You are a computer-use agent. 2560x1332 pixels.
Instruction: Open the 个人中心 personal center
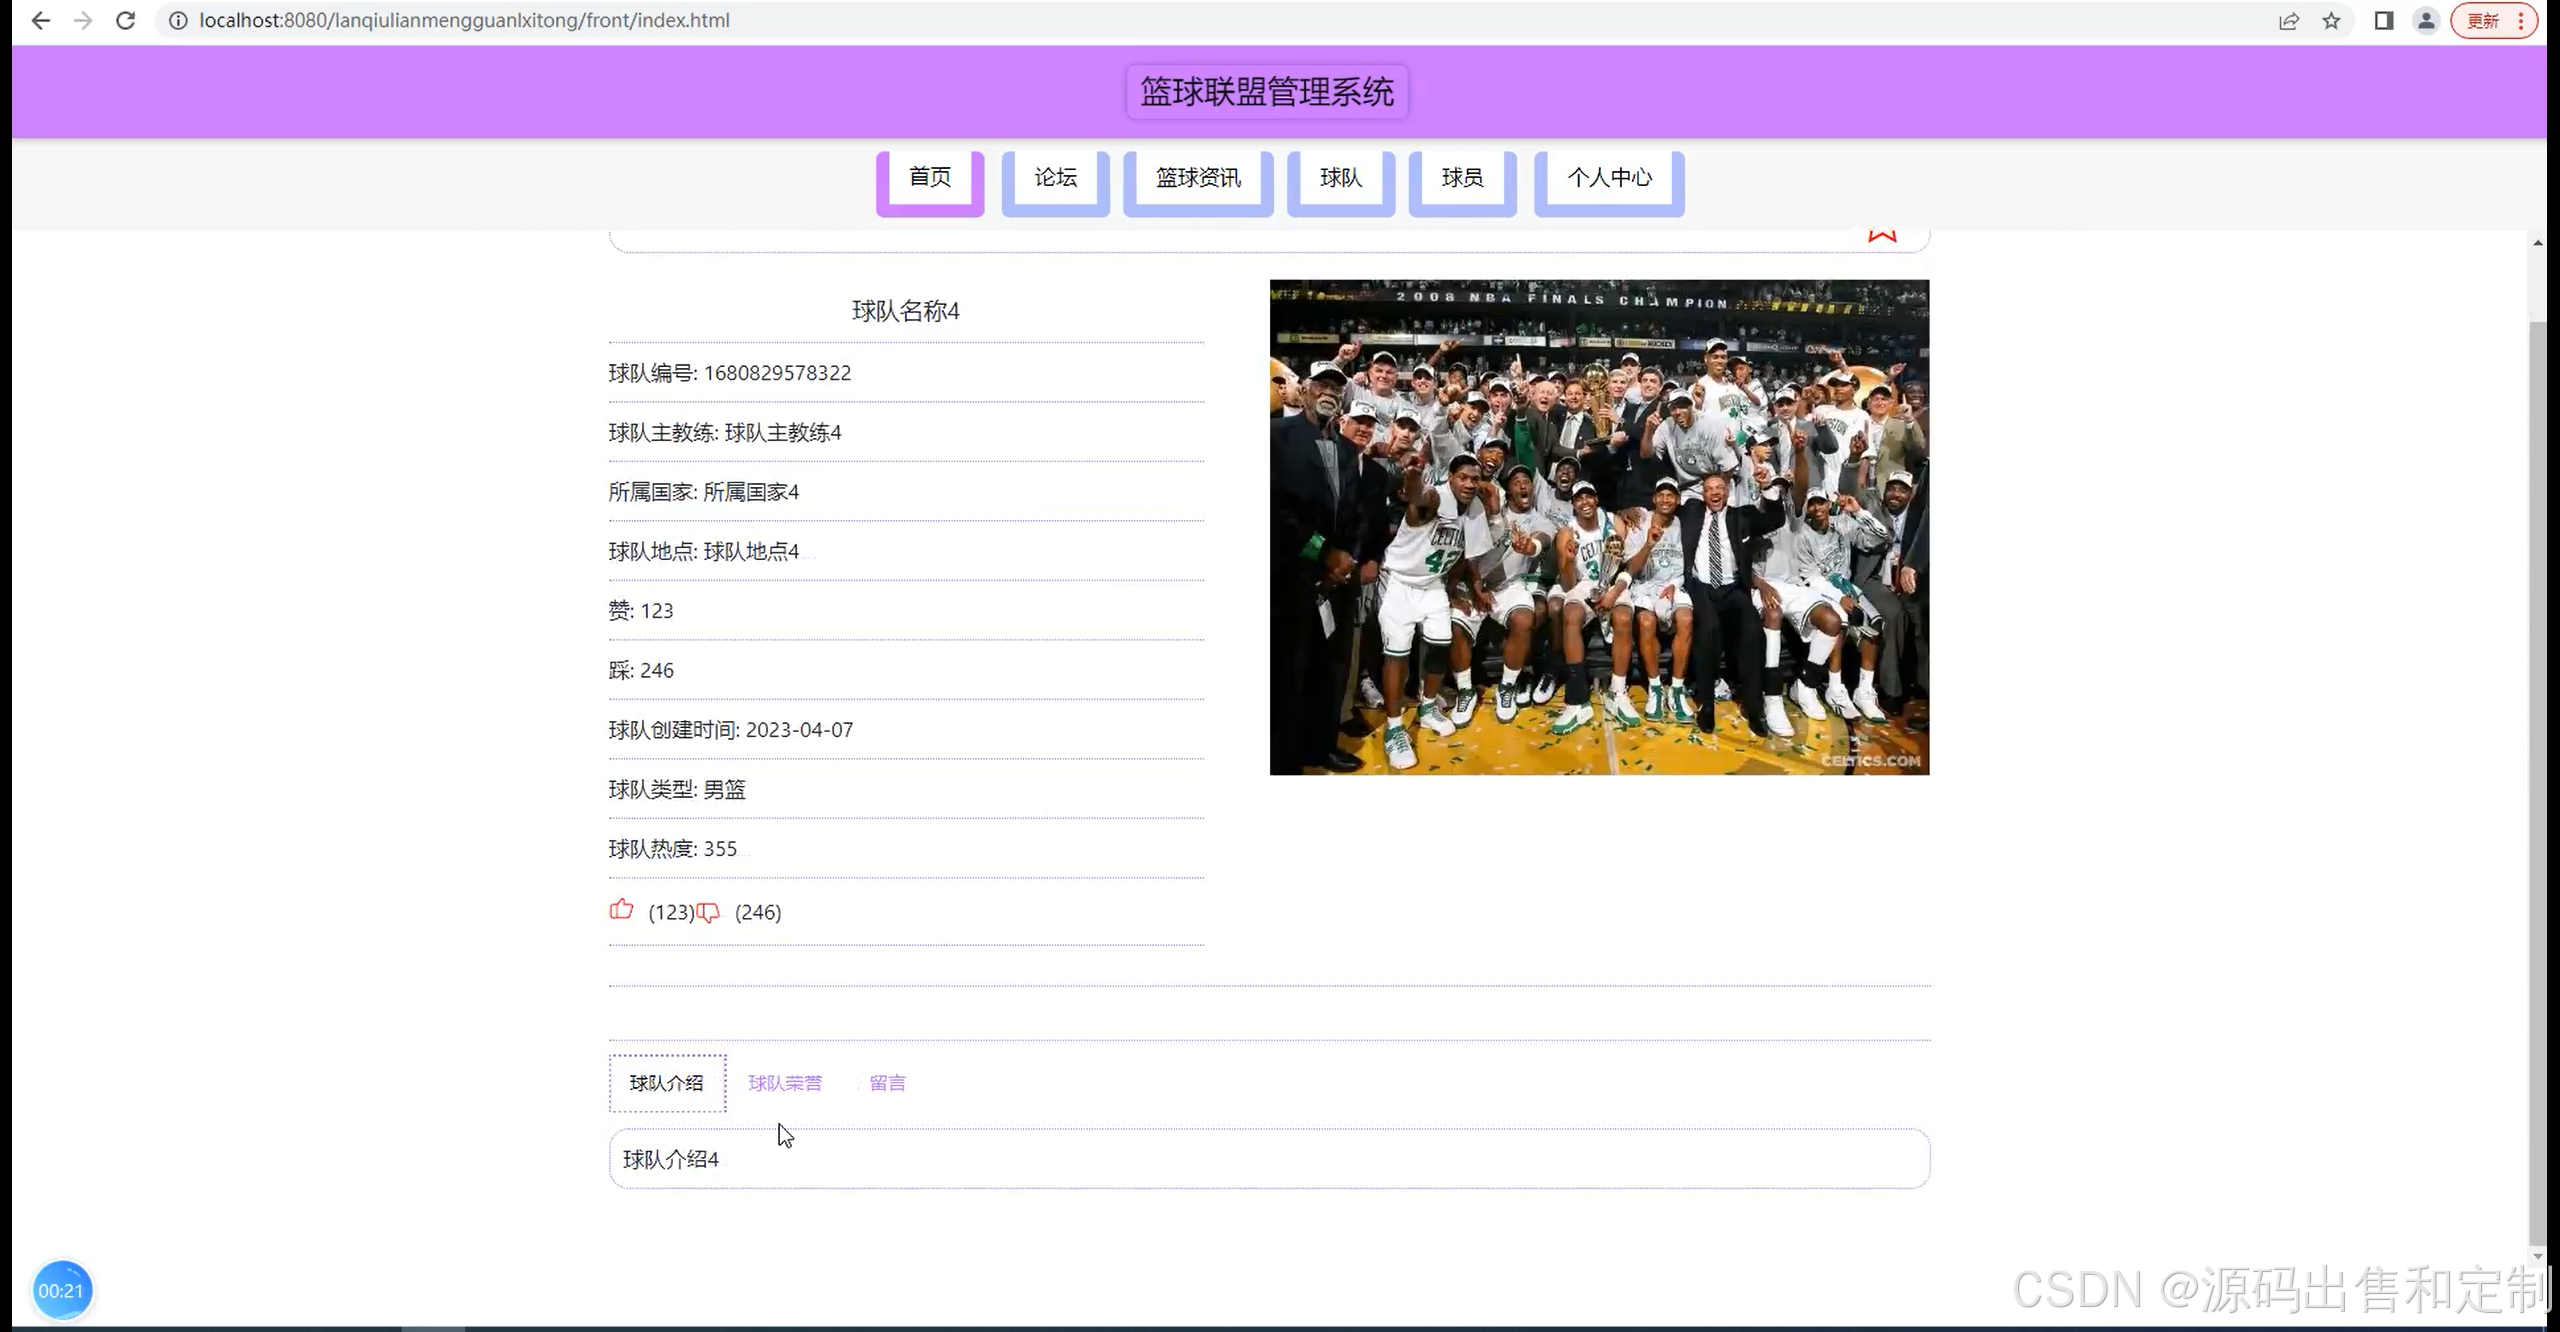pyautogui.click(x=1609, y=178)
